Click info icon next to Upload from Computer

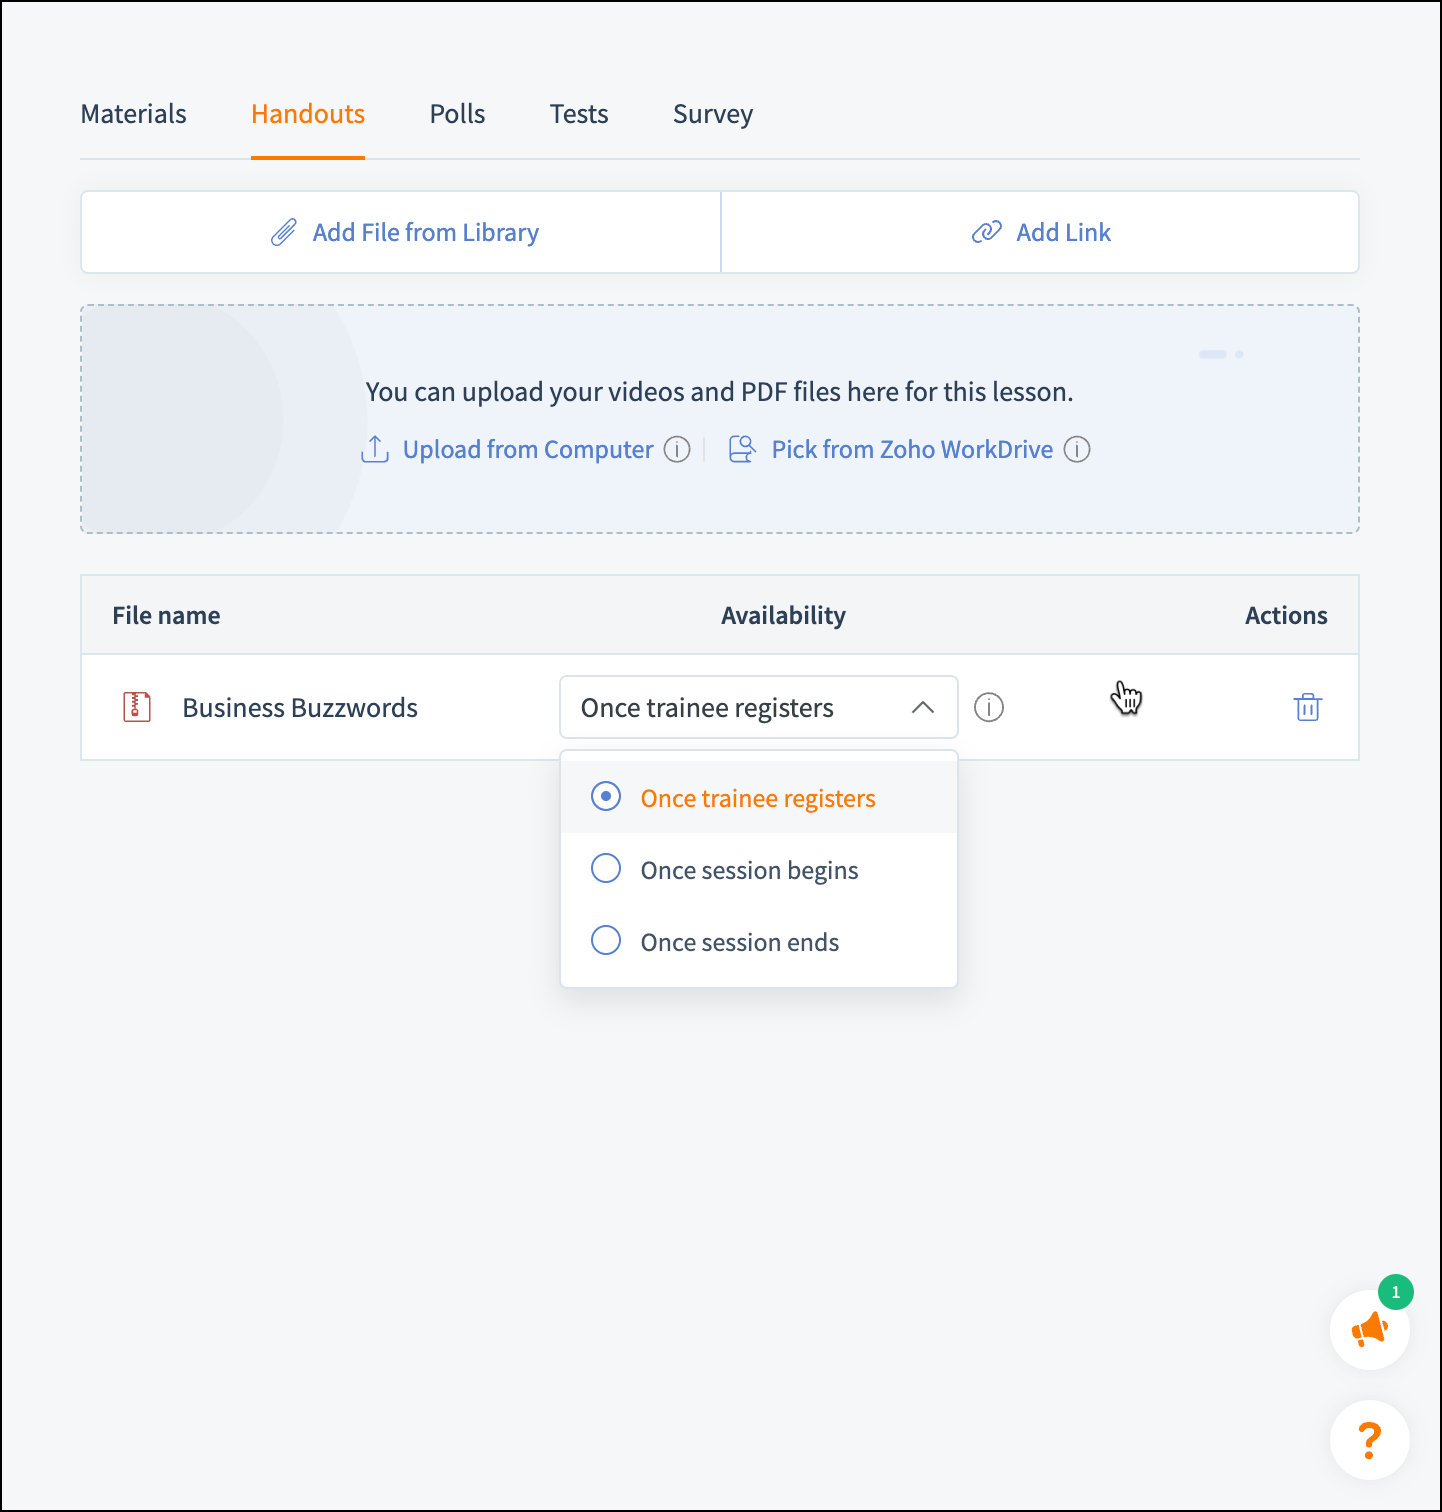677,450
